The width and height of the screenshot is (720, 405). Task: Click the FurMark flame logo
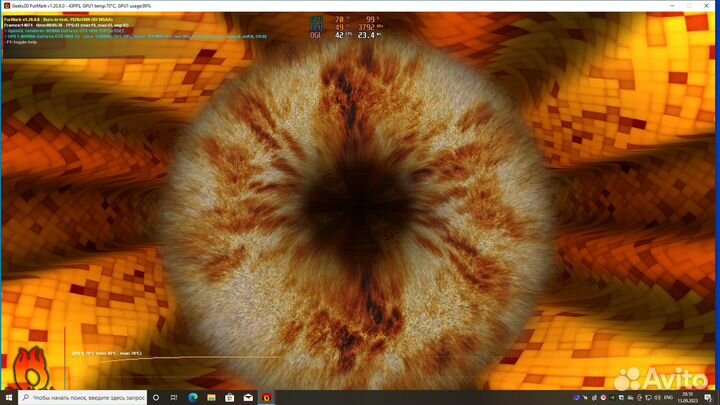[30, 369]
